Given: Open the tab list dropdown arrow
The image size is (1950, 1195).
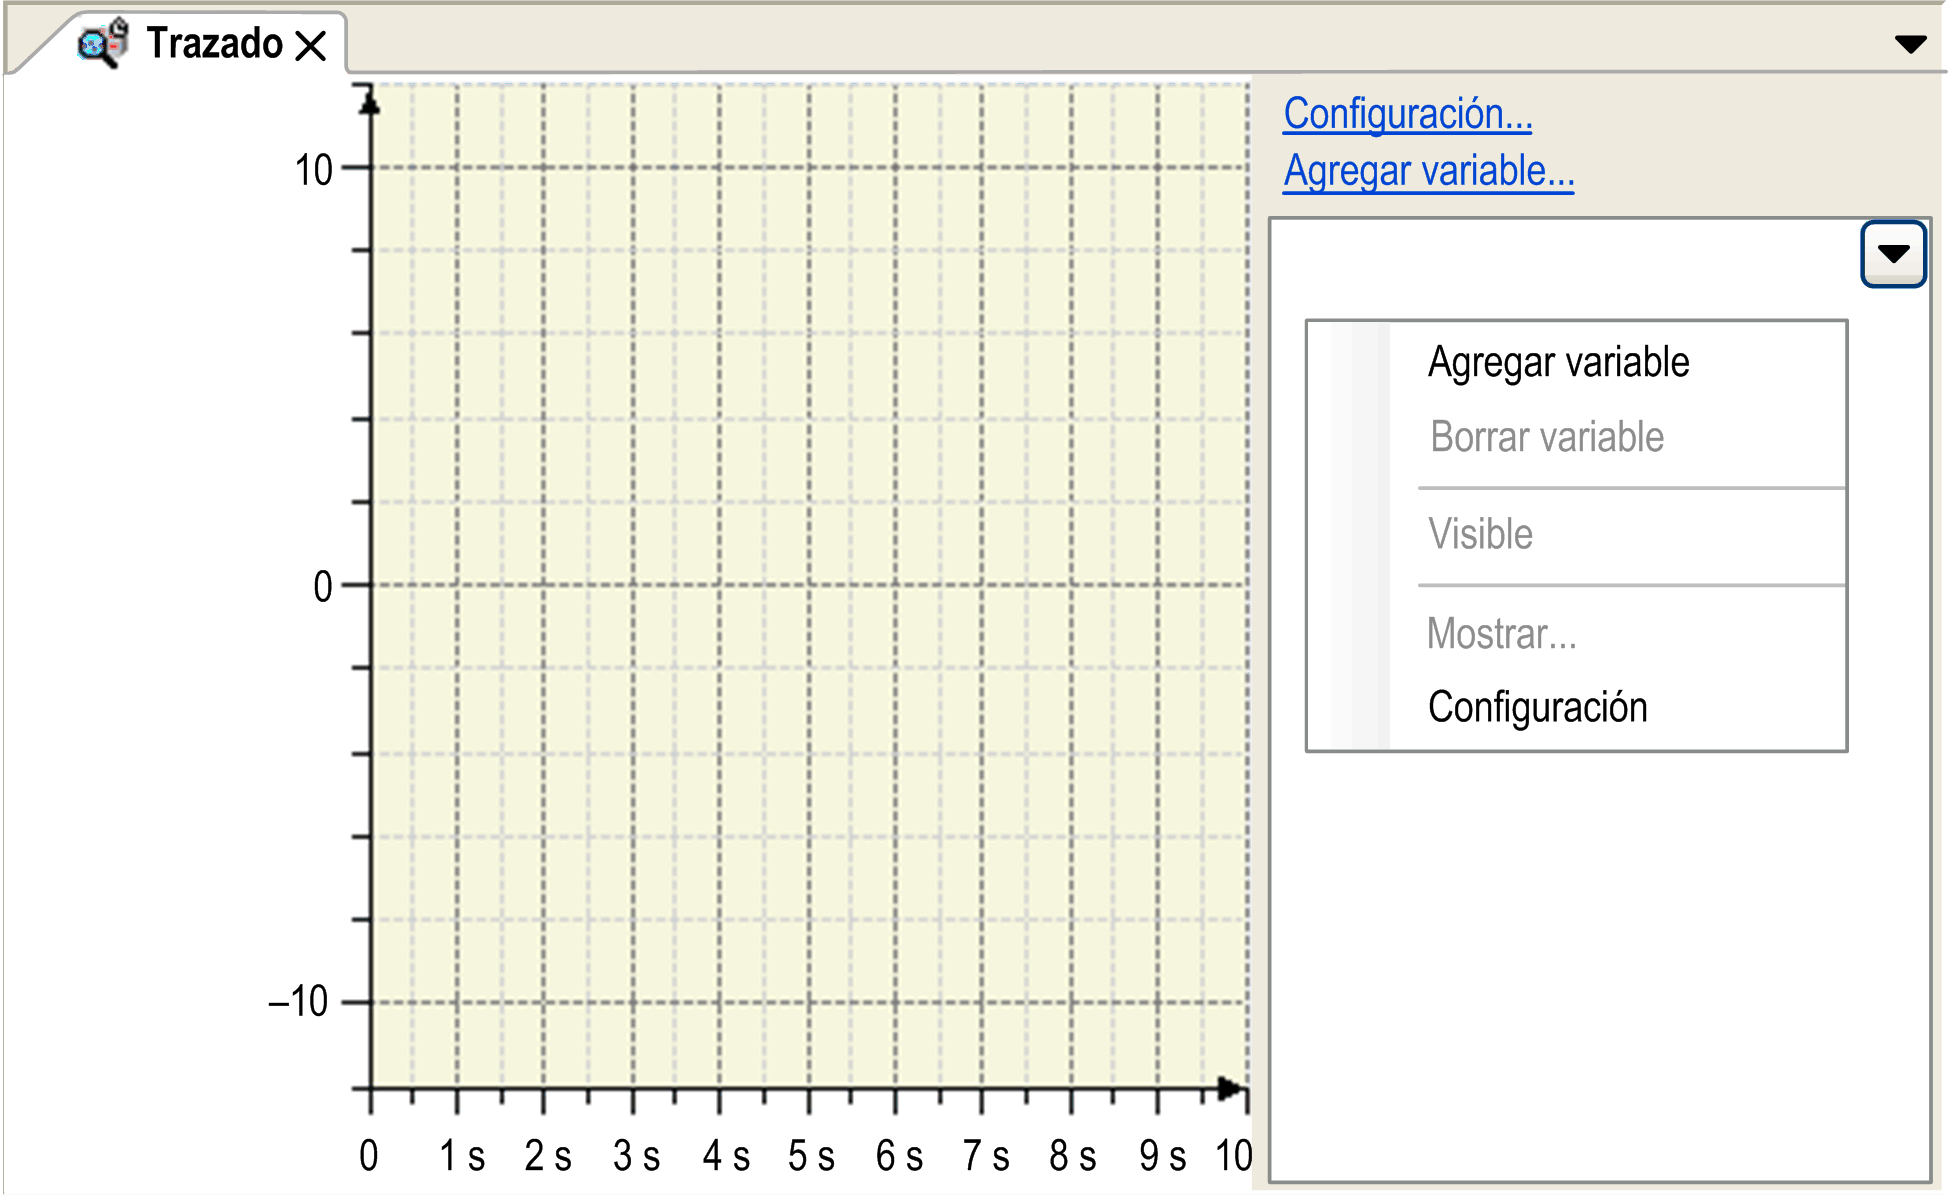Looking at the screenshot, I should pos(1910,44).
